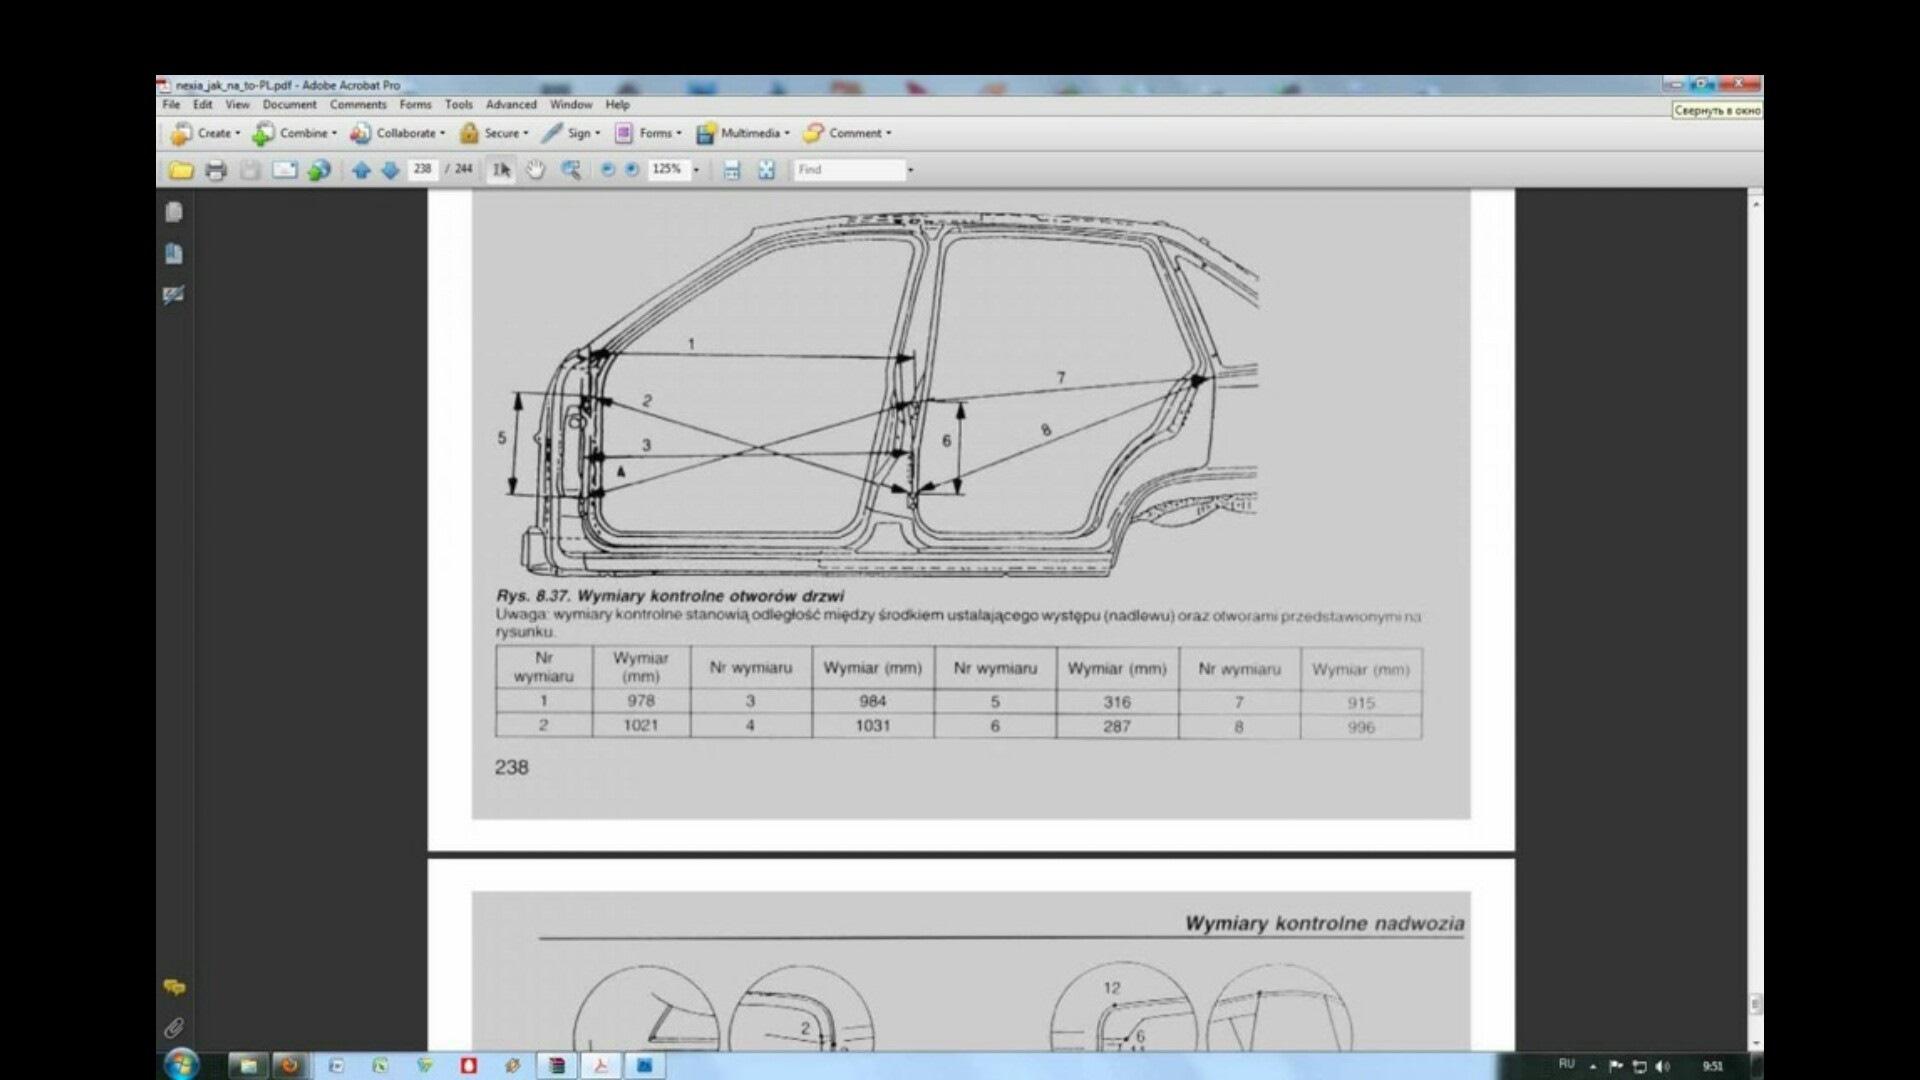Click the Action Center flag tray icon

[1616, 1066]
